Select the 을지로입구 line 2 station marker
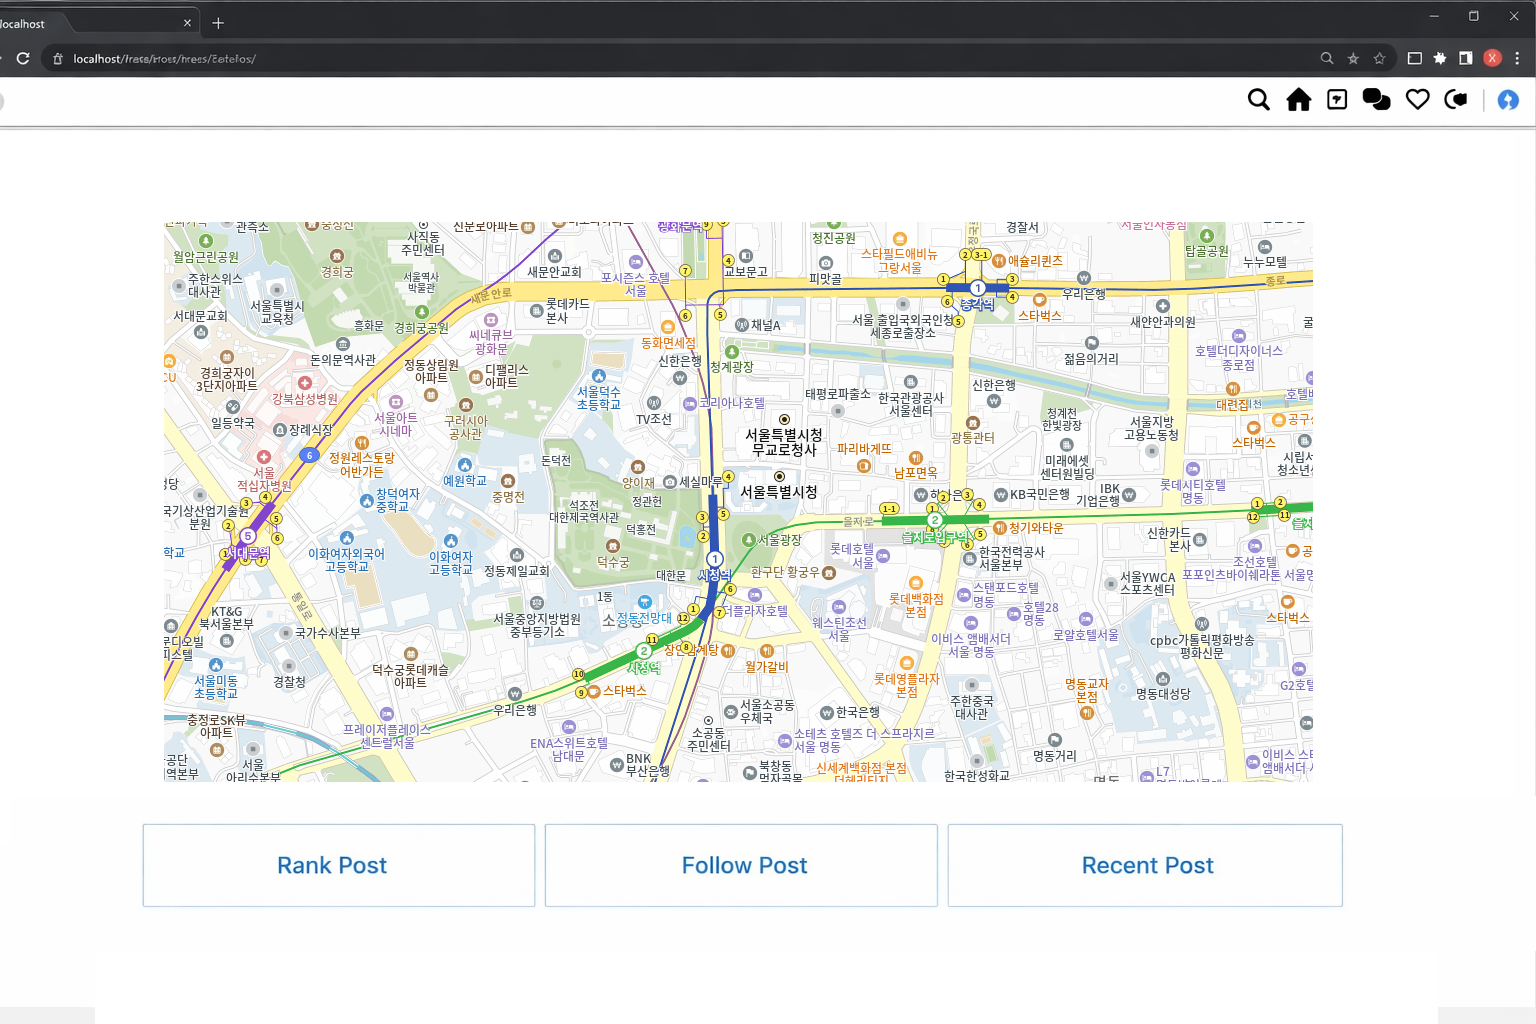This screenshot has width=1536, height=1024. pos(935,520)
